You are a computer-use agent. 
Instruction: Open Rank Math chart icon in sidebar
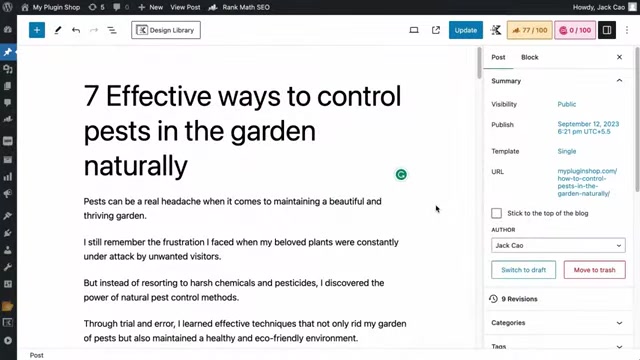(x=8, y=119)
